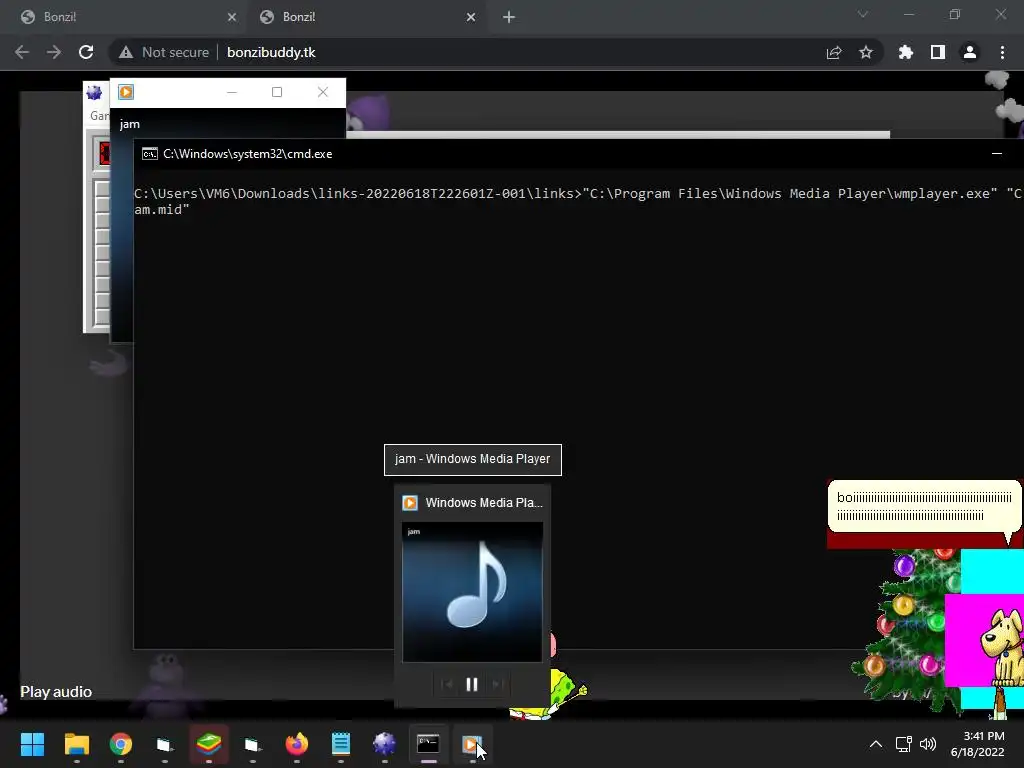Image resolution: width=1024 pixels, height=768 pixels.
Task: Close the second Bonzi! tab
Action: pos(471,17)
